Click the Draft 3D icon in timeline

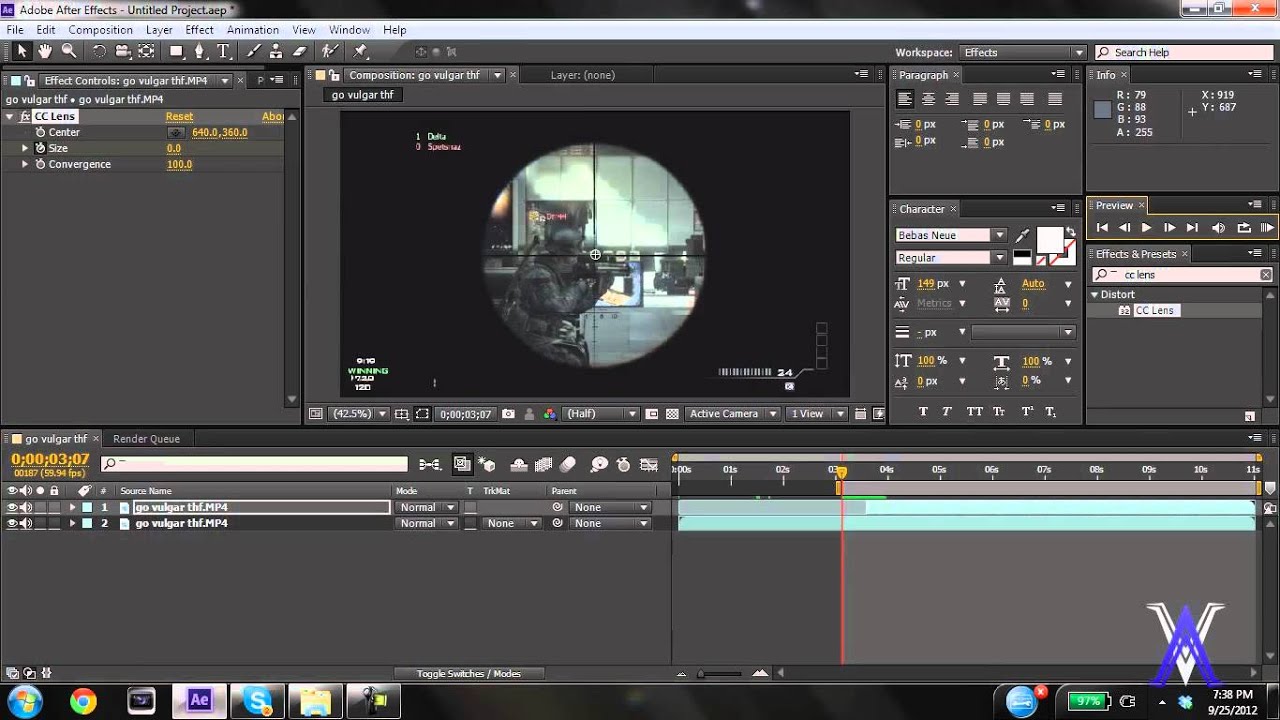click(x=488, y=464)
